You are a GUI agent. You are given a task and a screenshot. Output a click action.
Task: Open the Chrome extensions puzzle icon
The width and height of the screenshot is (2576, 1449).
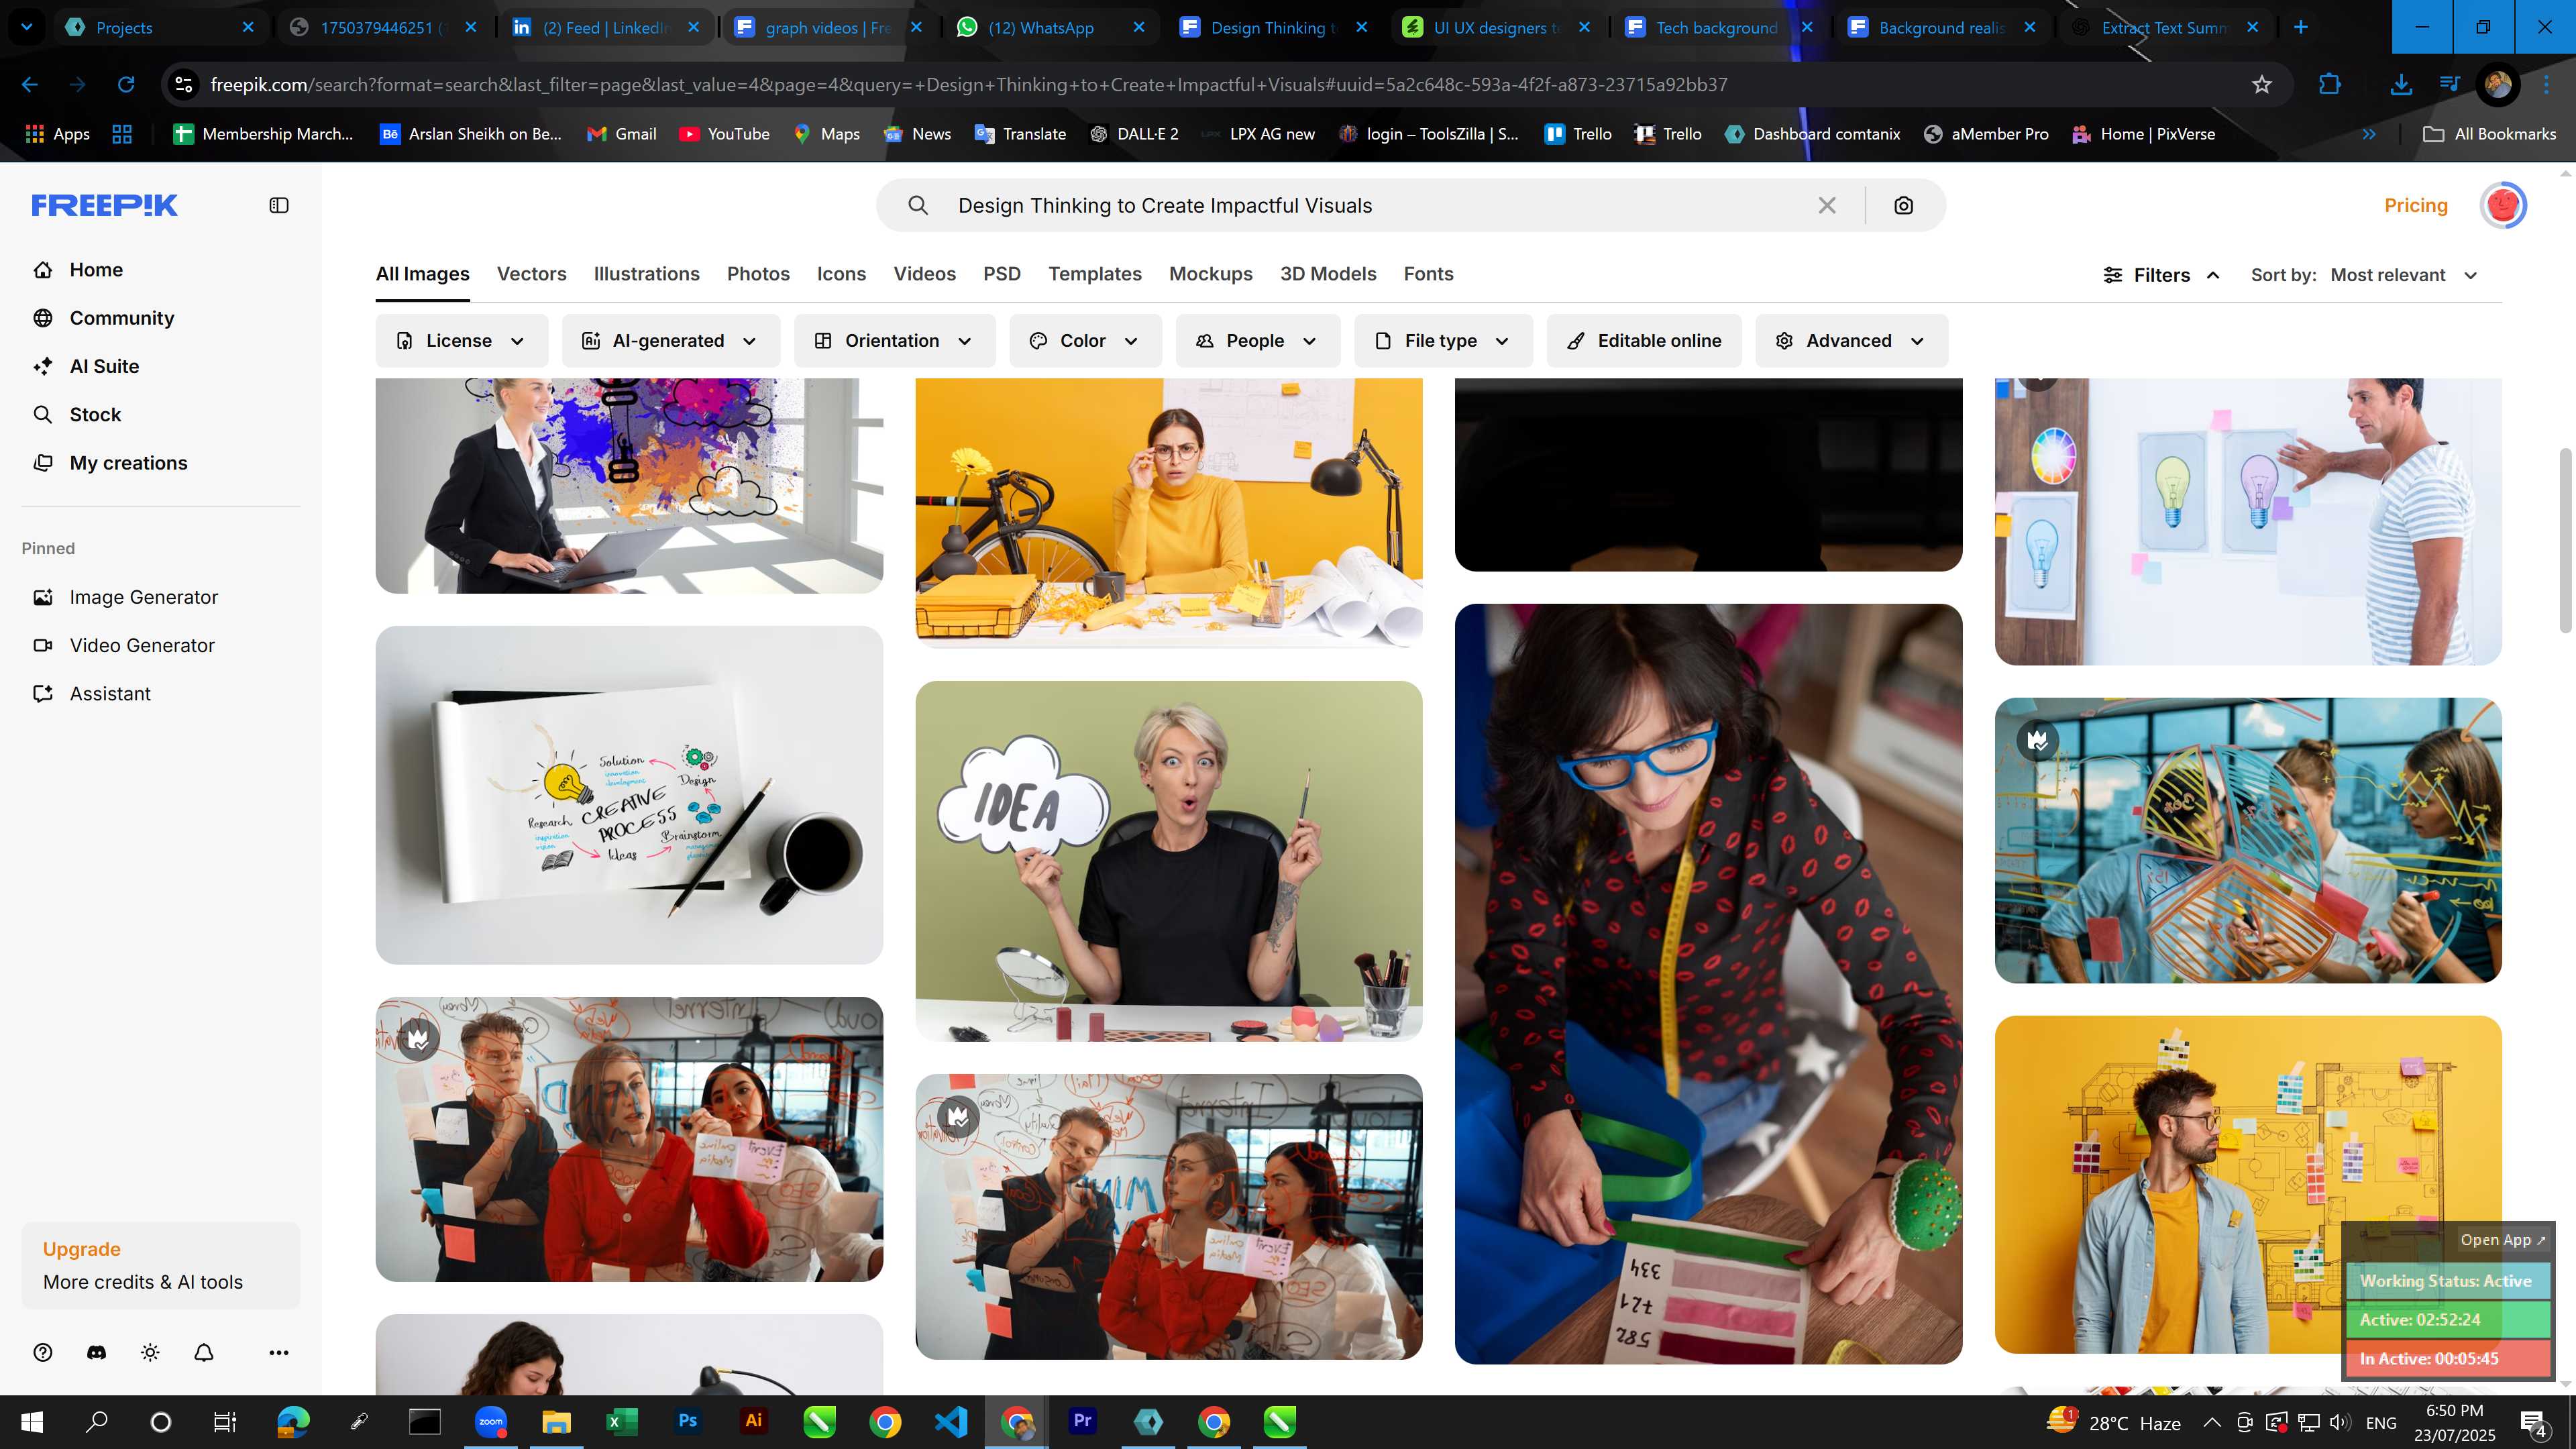coord(2330,85)
